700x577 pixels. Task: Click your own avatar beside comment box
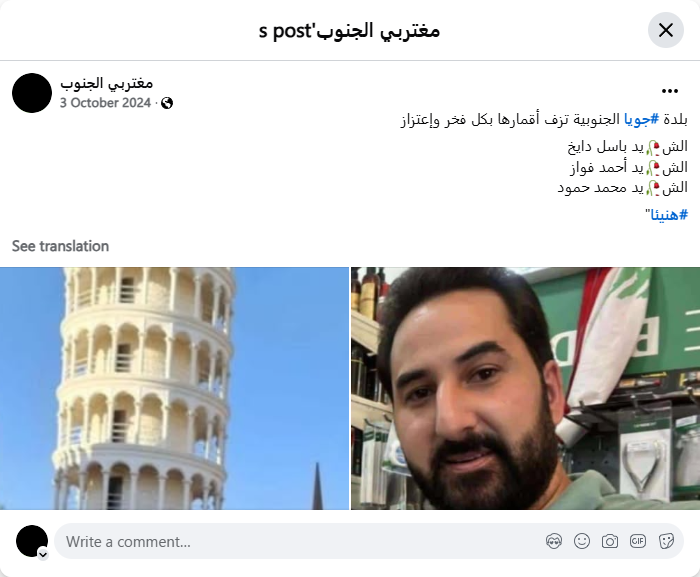coord(32,541)
